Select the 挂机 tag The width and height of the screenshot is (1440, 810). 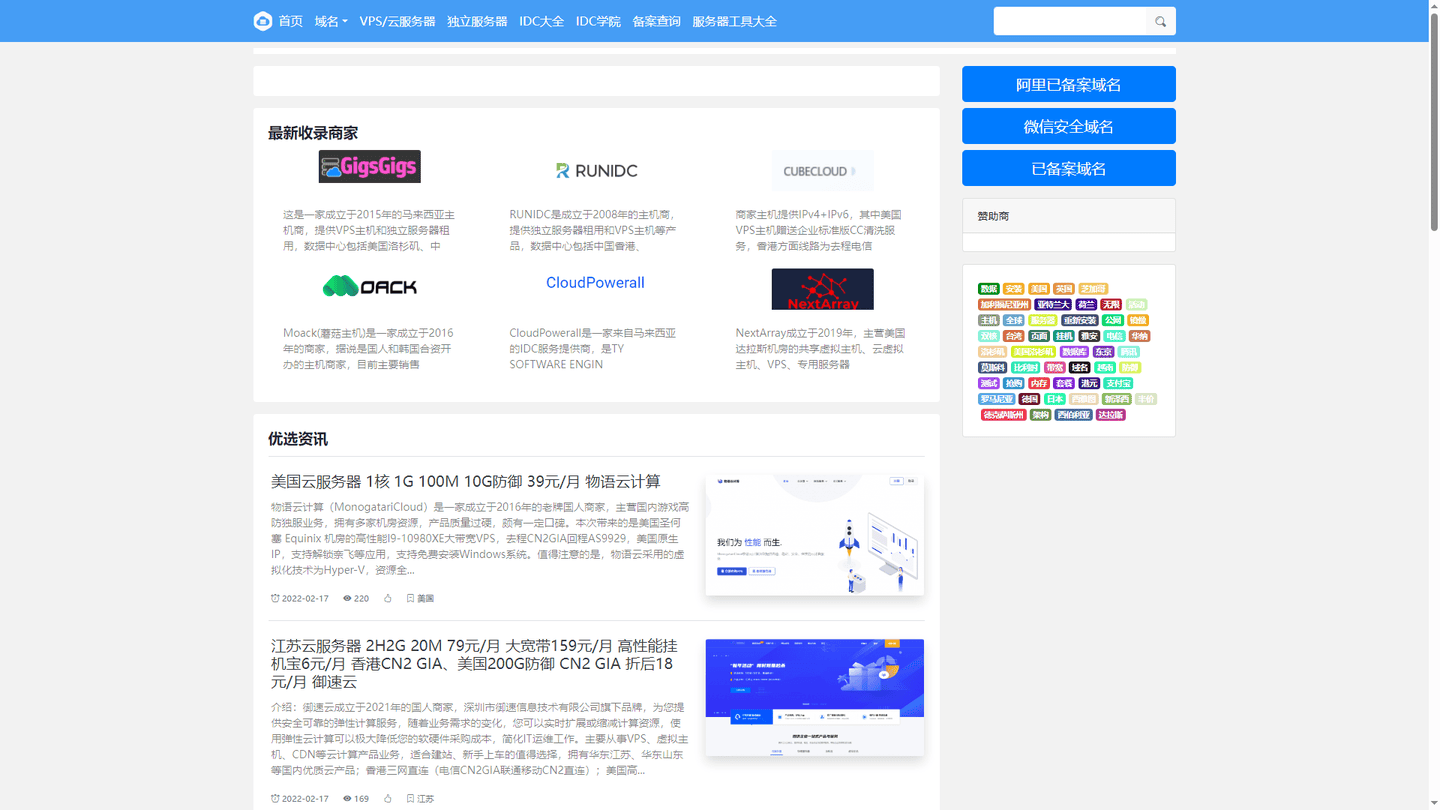[1064, 336]
